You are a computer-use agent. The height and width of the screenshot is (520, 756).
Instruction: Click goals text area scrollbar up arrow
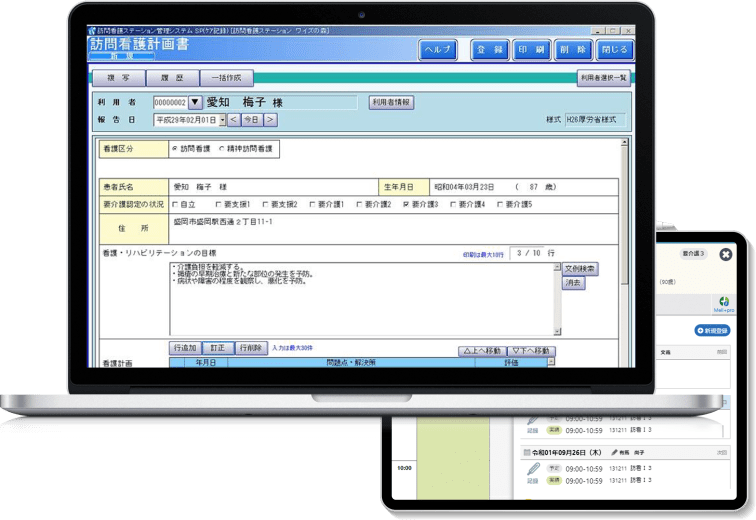tap(557, 267)
